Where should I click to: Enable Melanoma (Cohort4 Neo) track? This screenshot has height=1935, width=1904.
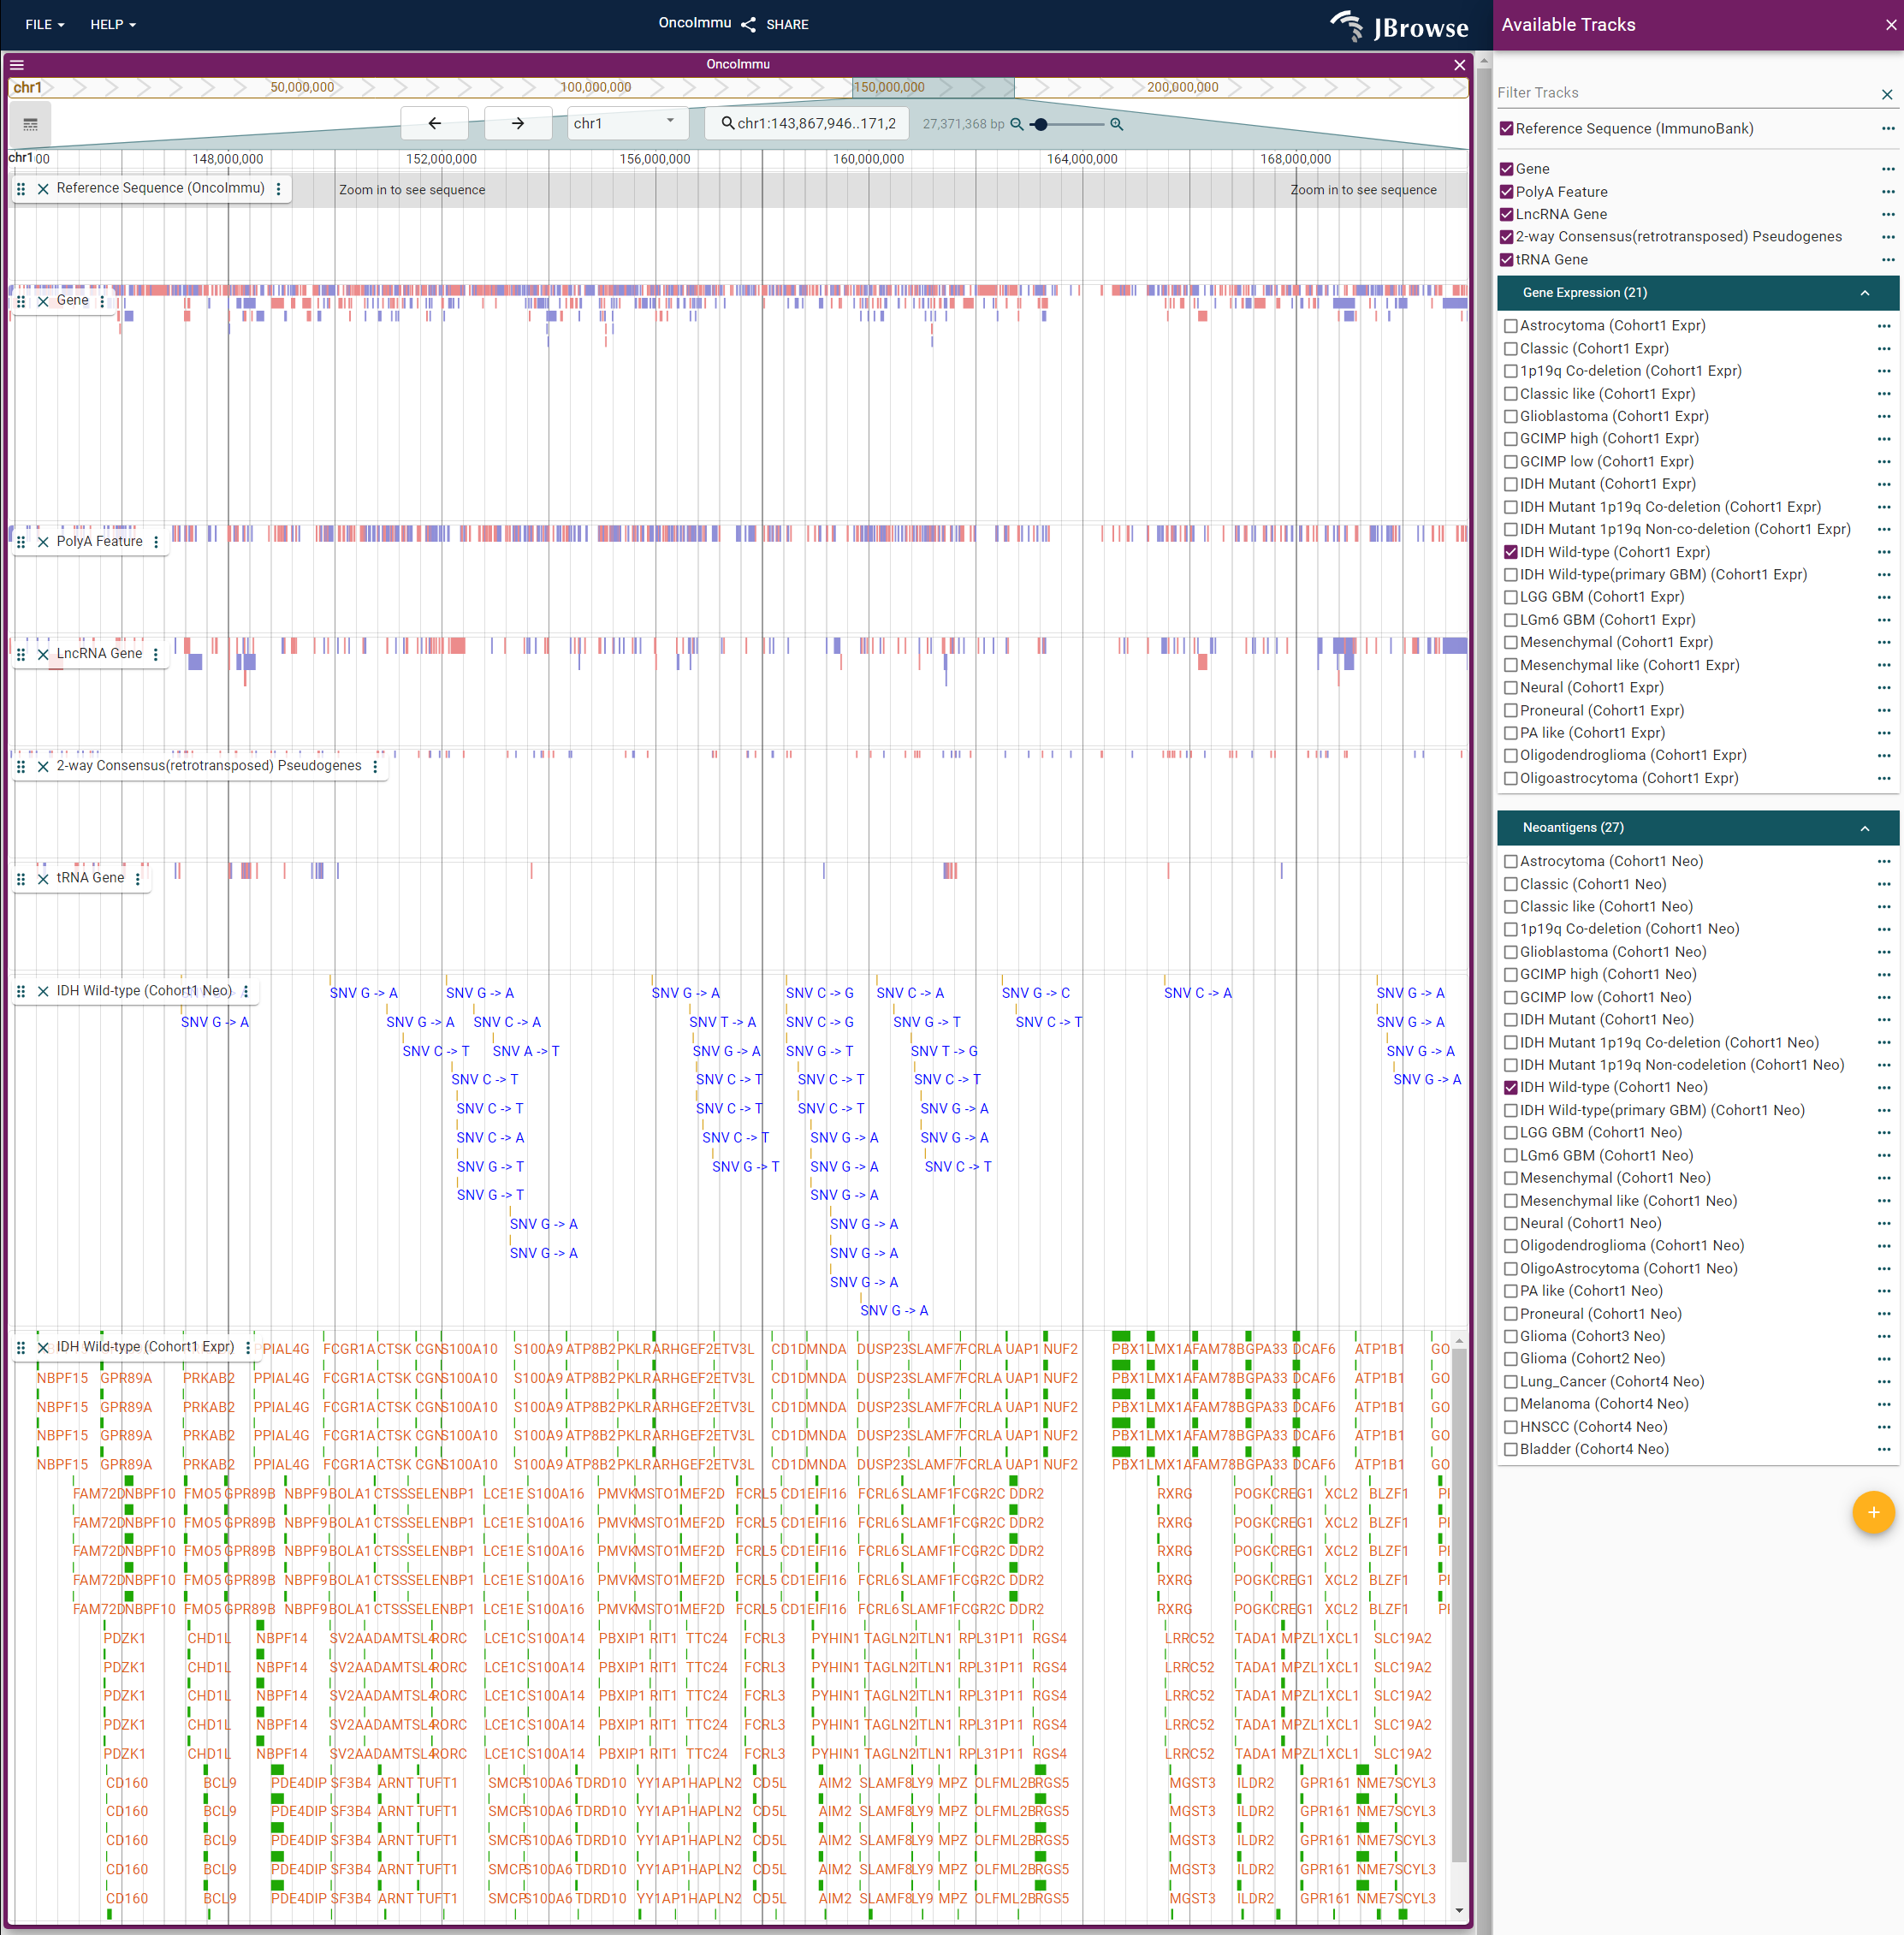click(1511, 1404)
